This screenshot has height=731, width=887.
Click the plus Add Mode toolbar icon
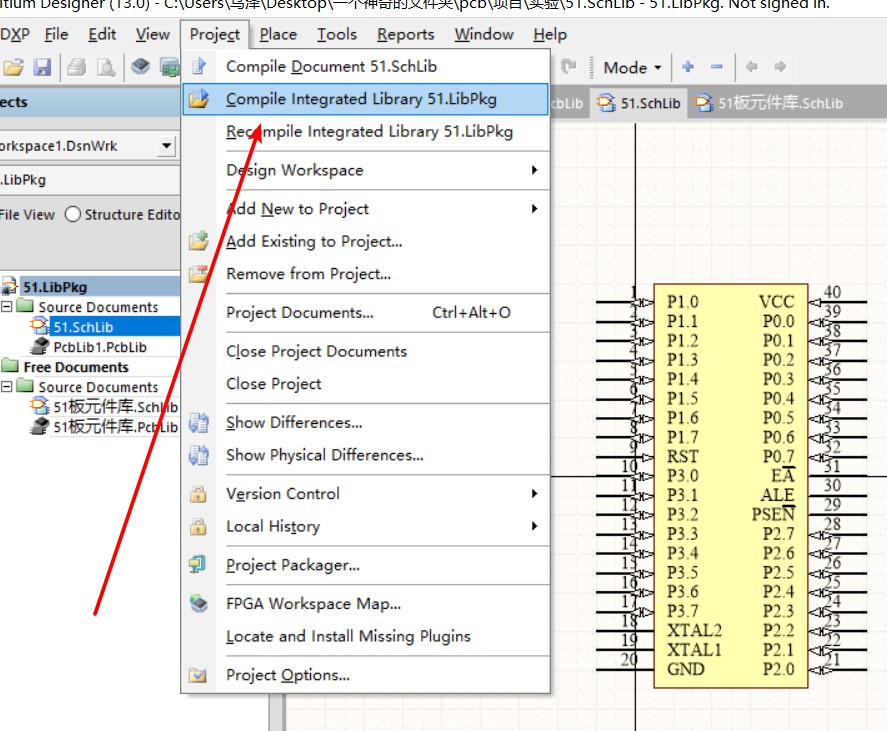[x=688, y=67]
